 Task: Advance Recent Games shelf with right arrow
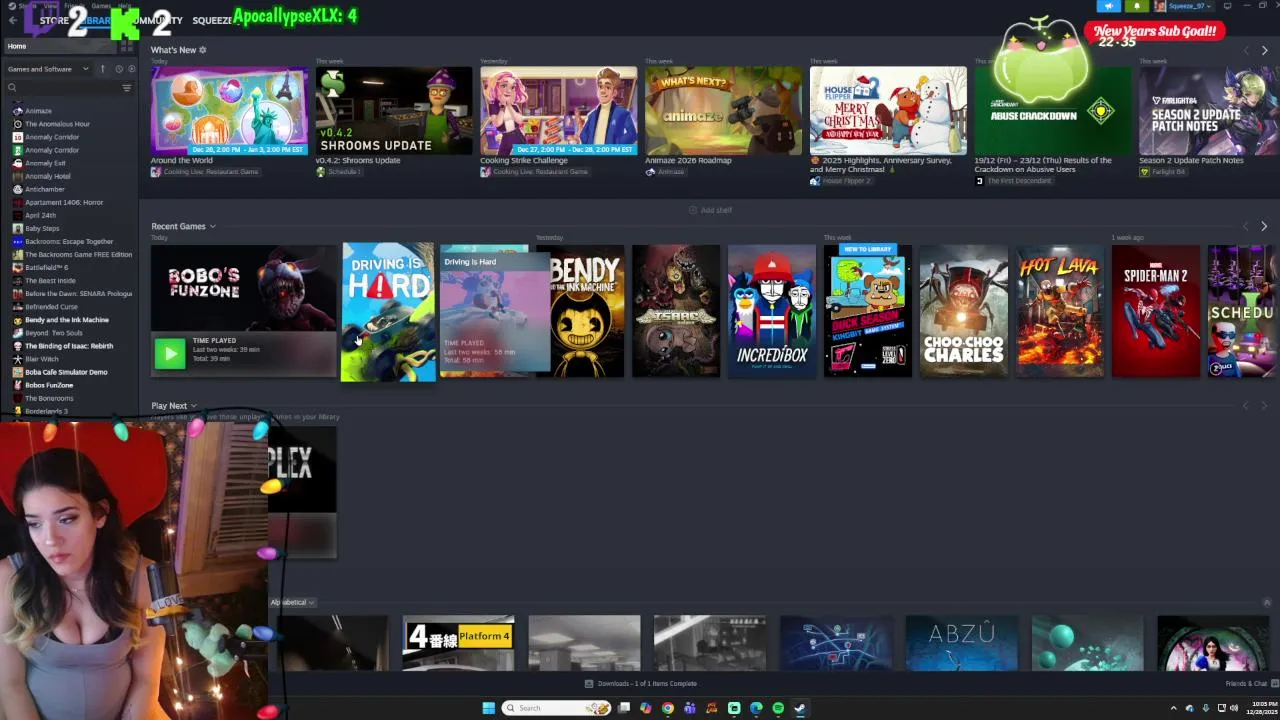coord(1264,227)
